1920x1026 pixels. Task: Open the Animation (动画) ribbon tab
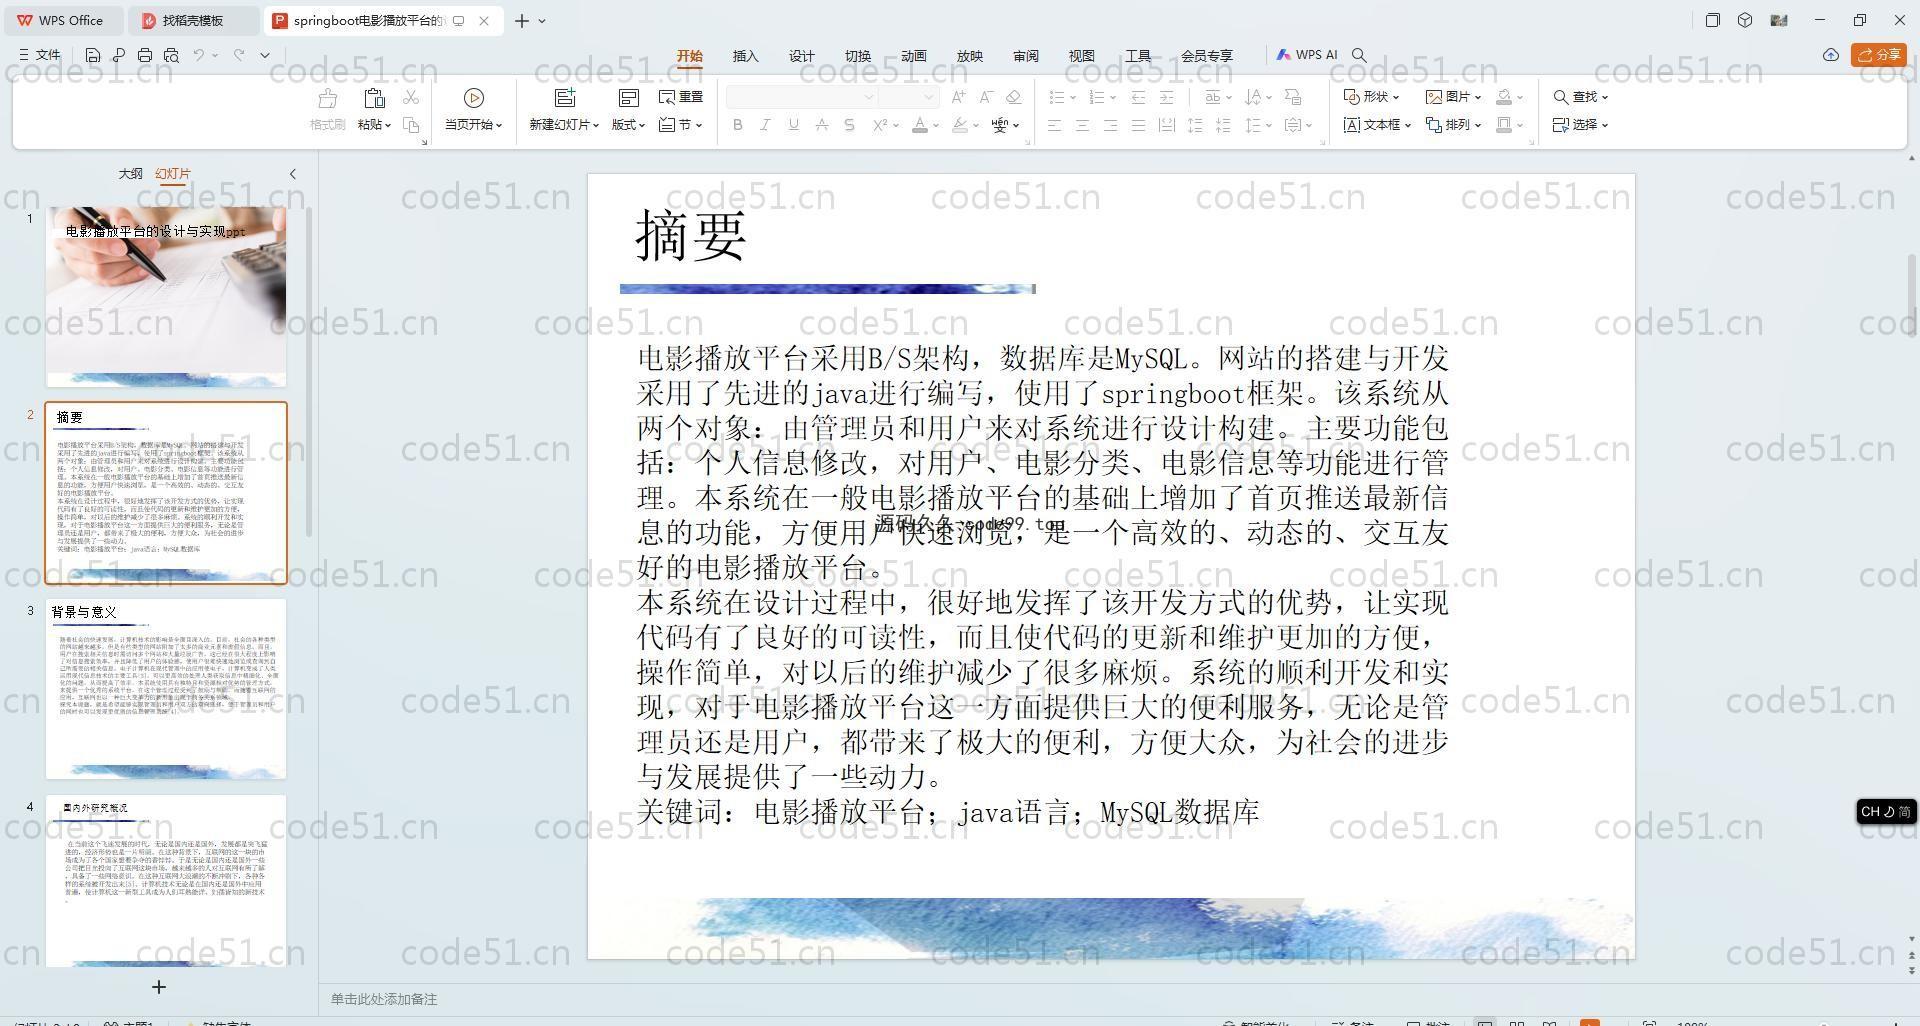(x=914, y=56)
